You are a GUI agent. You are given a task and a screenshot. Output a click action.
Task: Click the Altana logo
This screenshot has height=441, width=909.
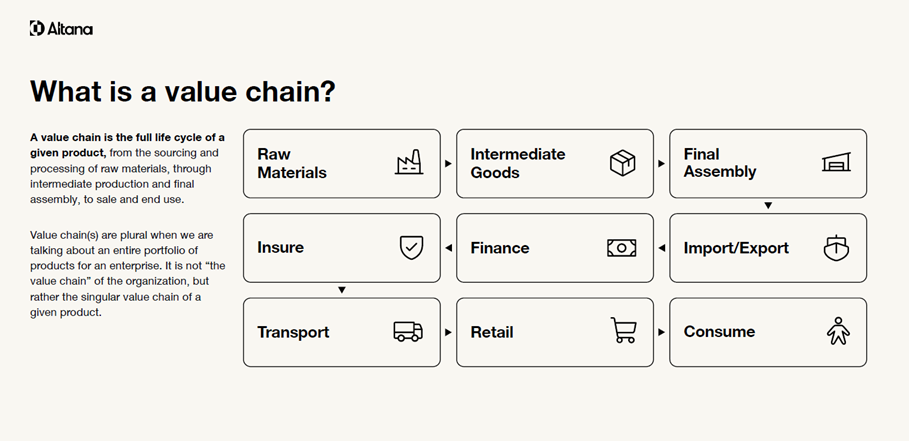point(61,28)
